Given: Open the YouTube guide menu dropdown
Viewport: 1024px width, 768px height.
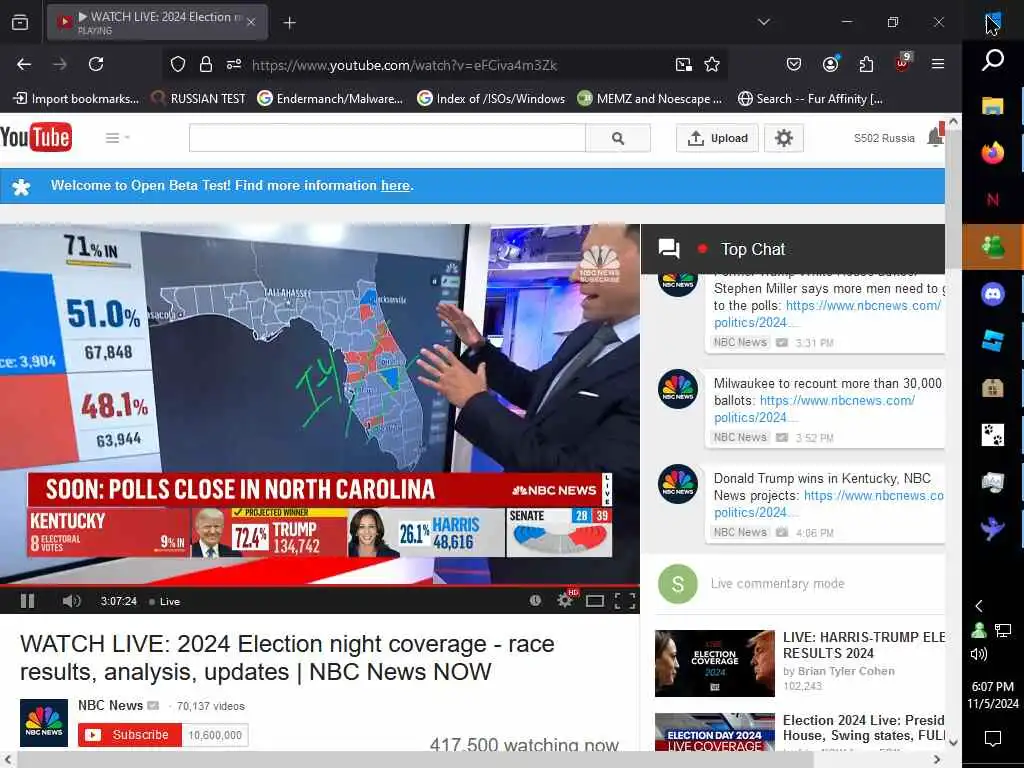Looking at the screenshot, I should click(117, 138).
